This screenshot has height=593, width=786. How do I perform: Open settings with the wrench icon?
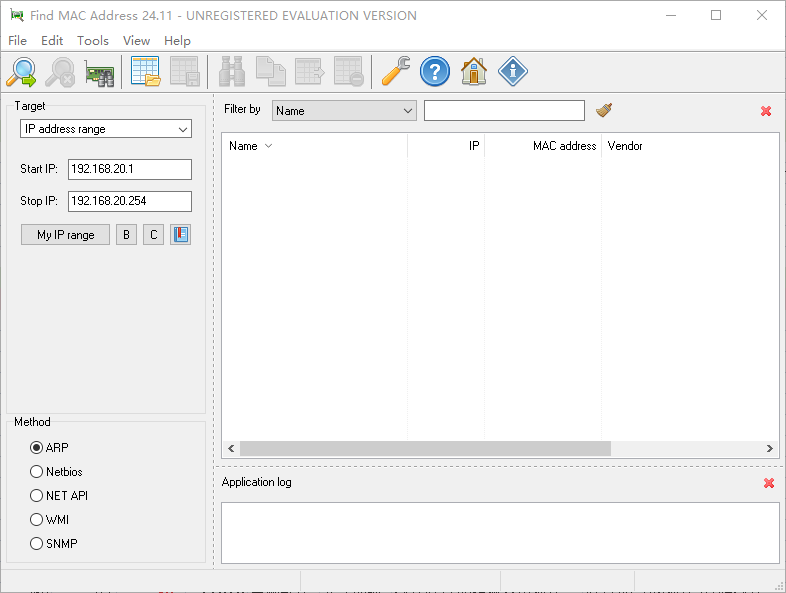[x=396, y=72]
